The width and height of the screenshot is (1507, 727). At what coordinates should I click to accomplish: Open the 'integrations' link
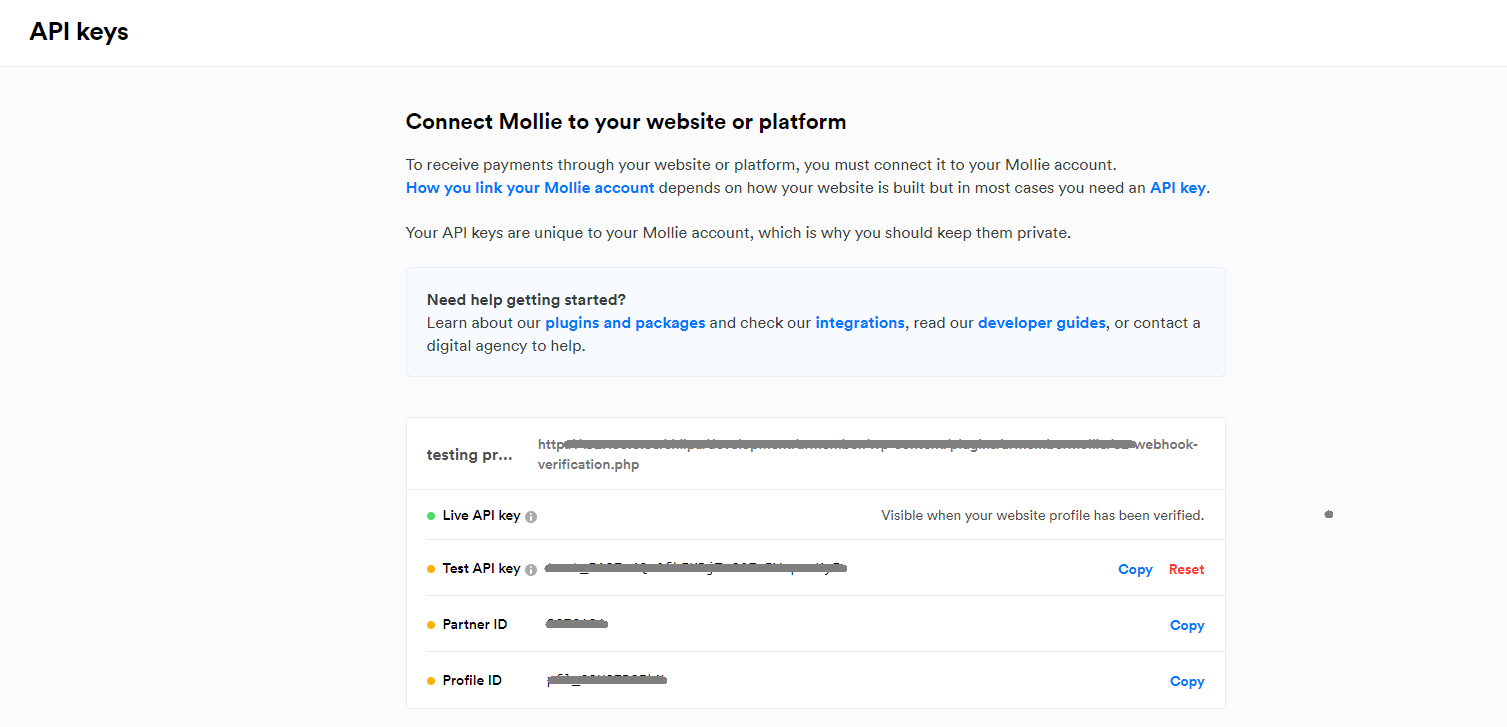point(860,323)
